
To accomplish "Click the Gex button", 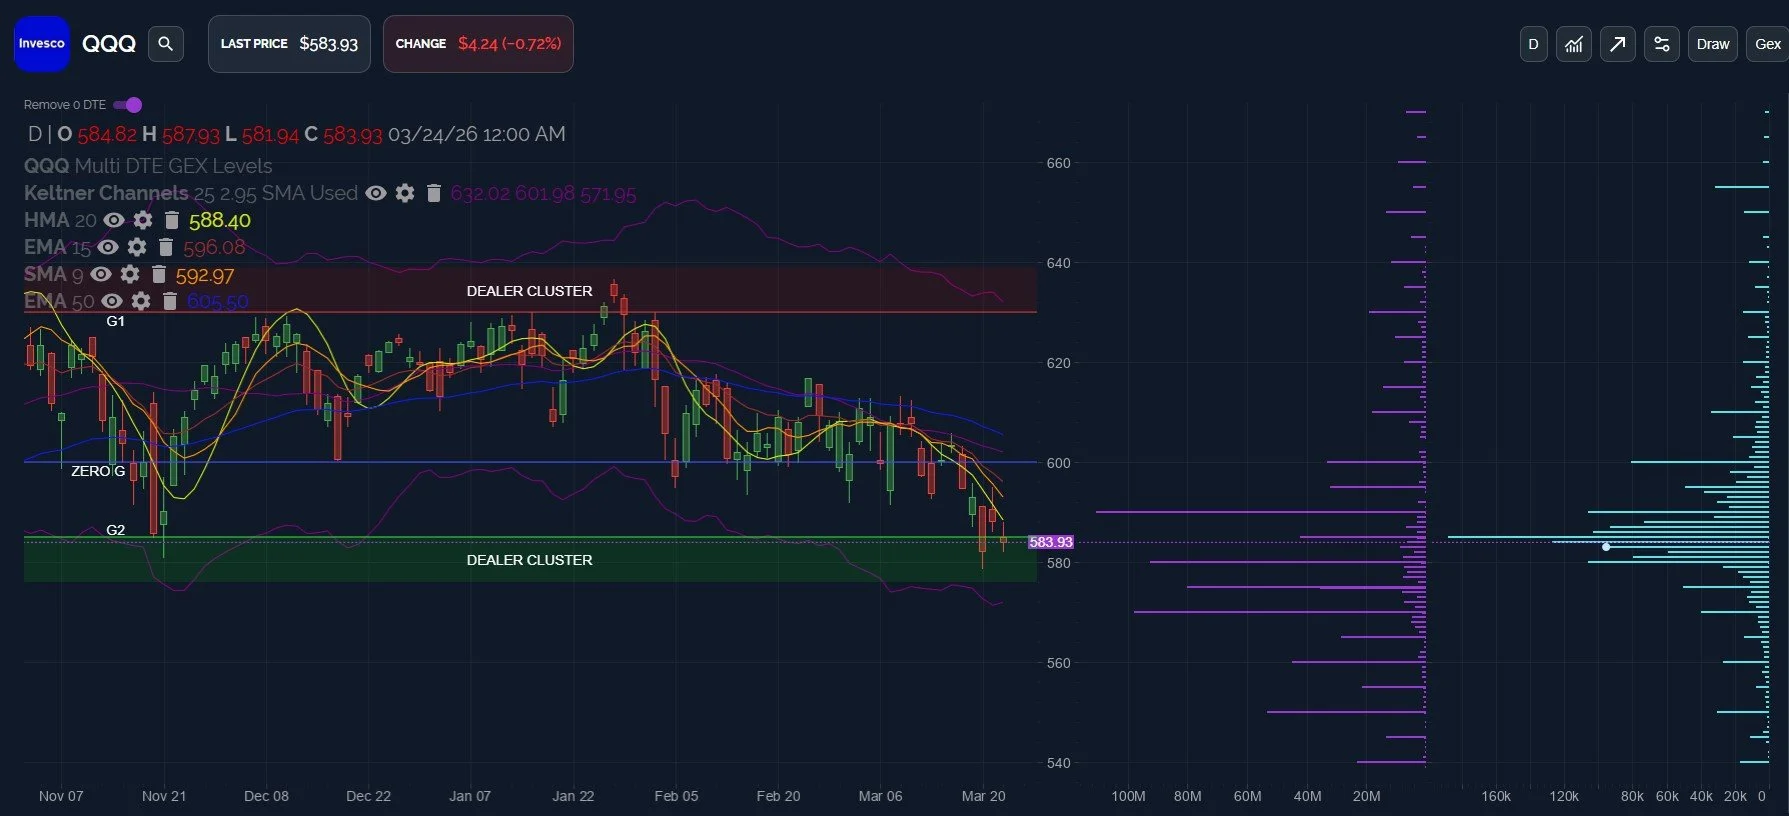I will click(x=1768, y=44).
